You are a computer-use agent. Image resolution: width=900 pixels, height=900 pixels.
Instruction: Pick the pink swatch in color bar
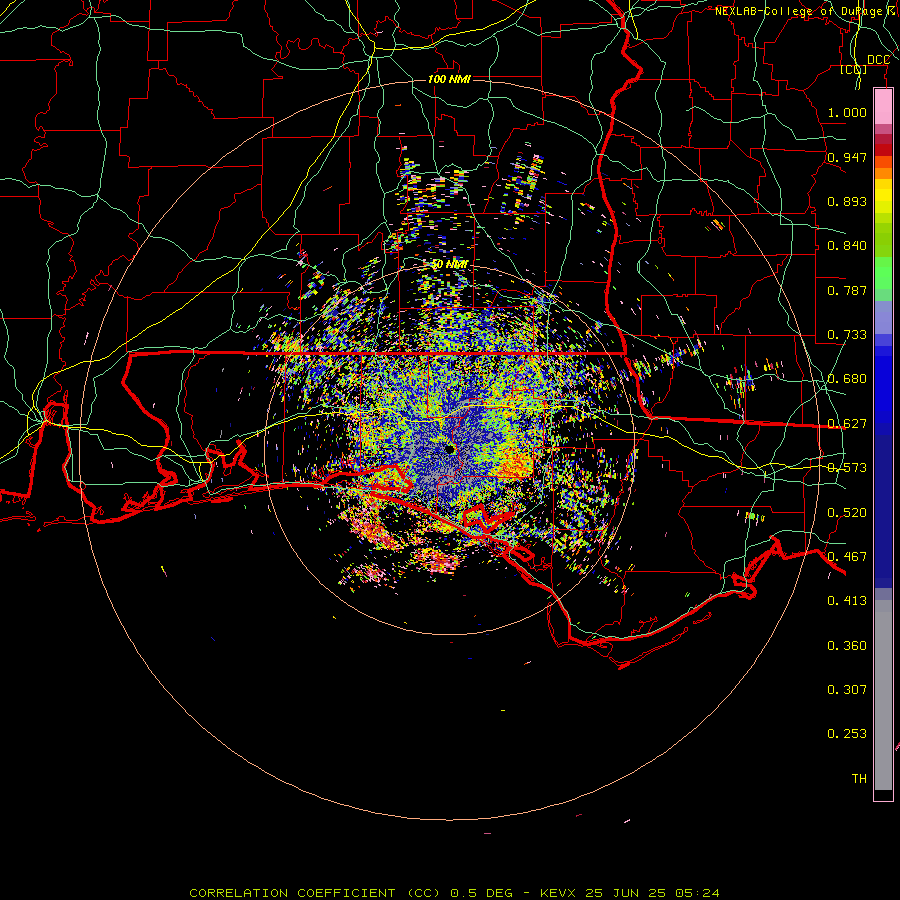(883, 107)
